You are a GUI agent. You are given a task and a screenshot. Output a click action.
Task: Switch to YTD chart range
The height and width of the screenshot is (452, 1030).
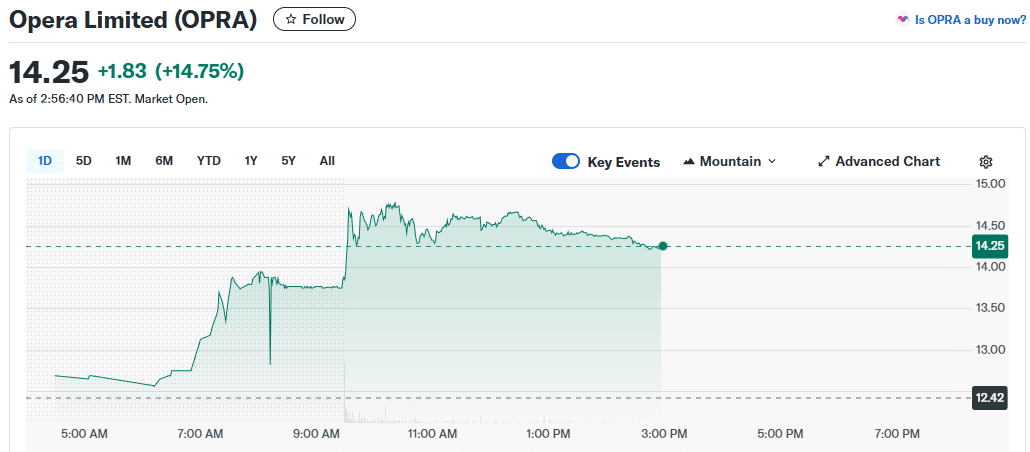209,161
